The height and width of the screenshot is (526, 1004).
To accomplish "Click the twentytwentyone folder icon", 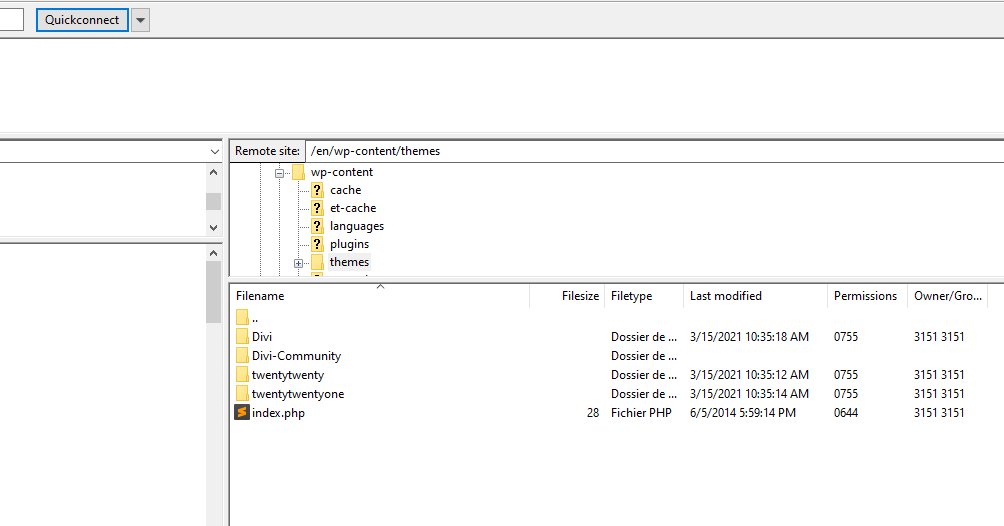I will [x=242, y=394].
